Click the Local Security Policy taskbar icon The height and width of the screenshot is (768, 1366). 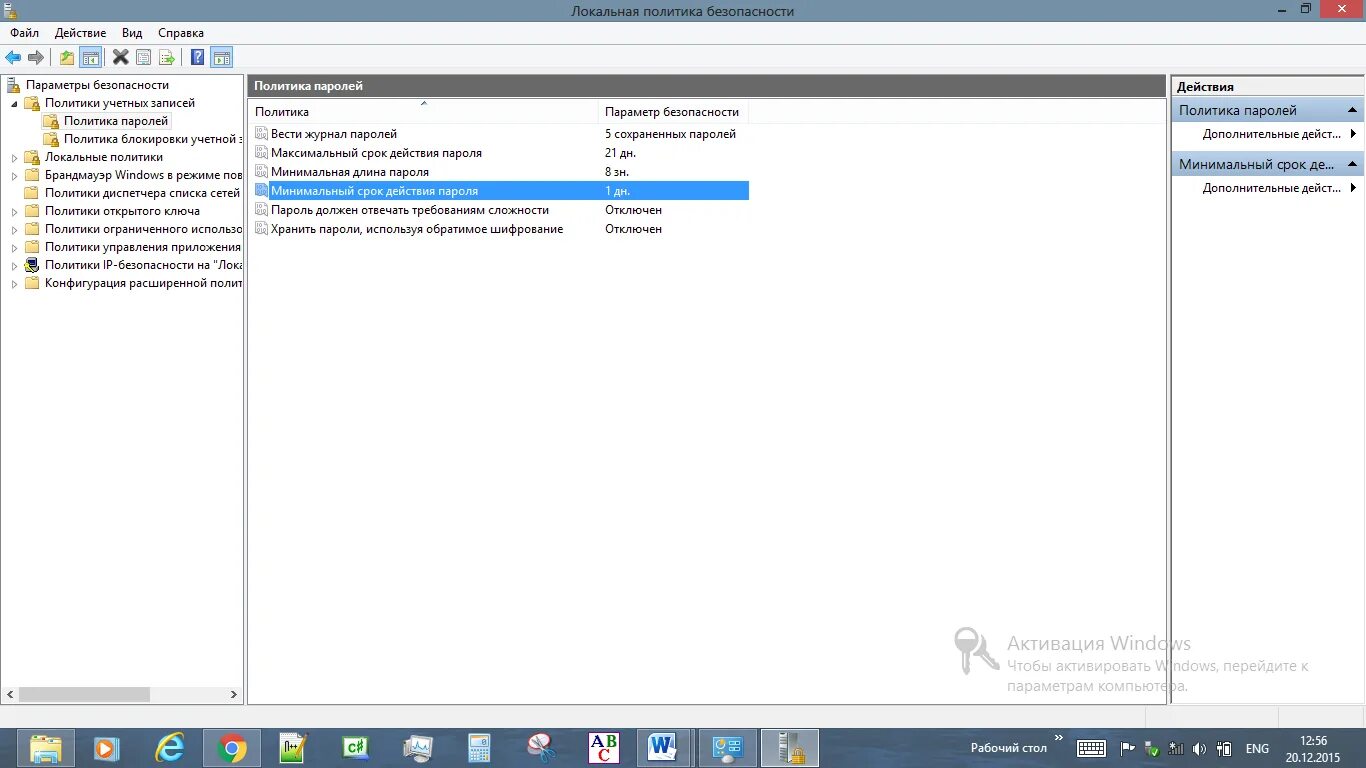[790, 747]
